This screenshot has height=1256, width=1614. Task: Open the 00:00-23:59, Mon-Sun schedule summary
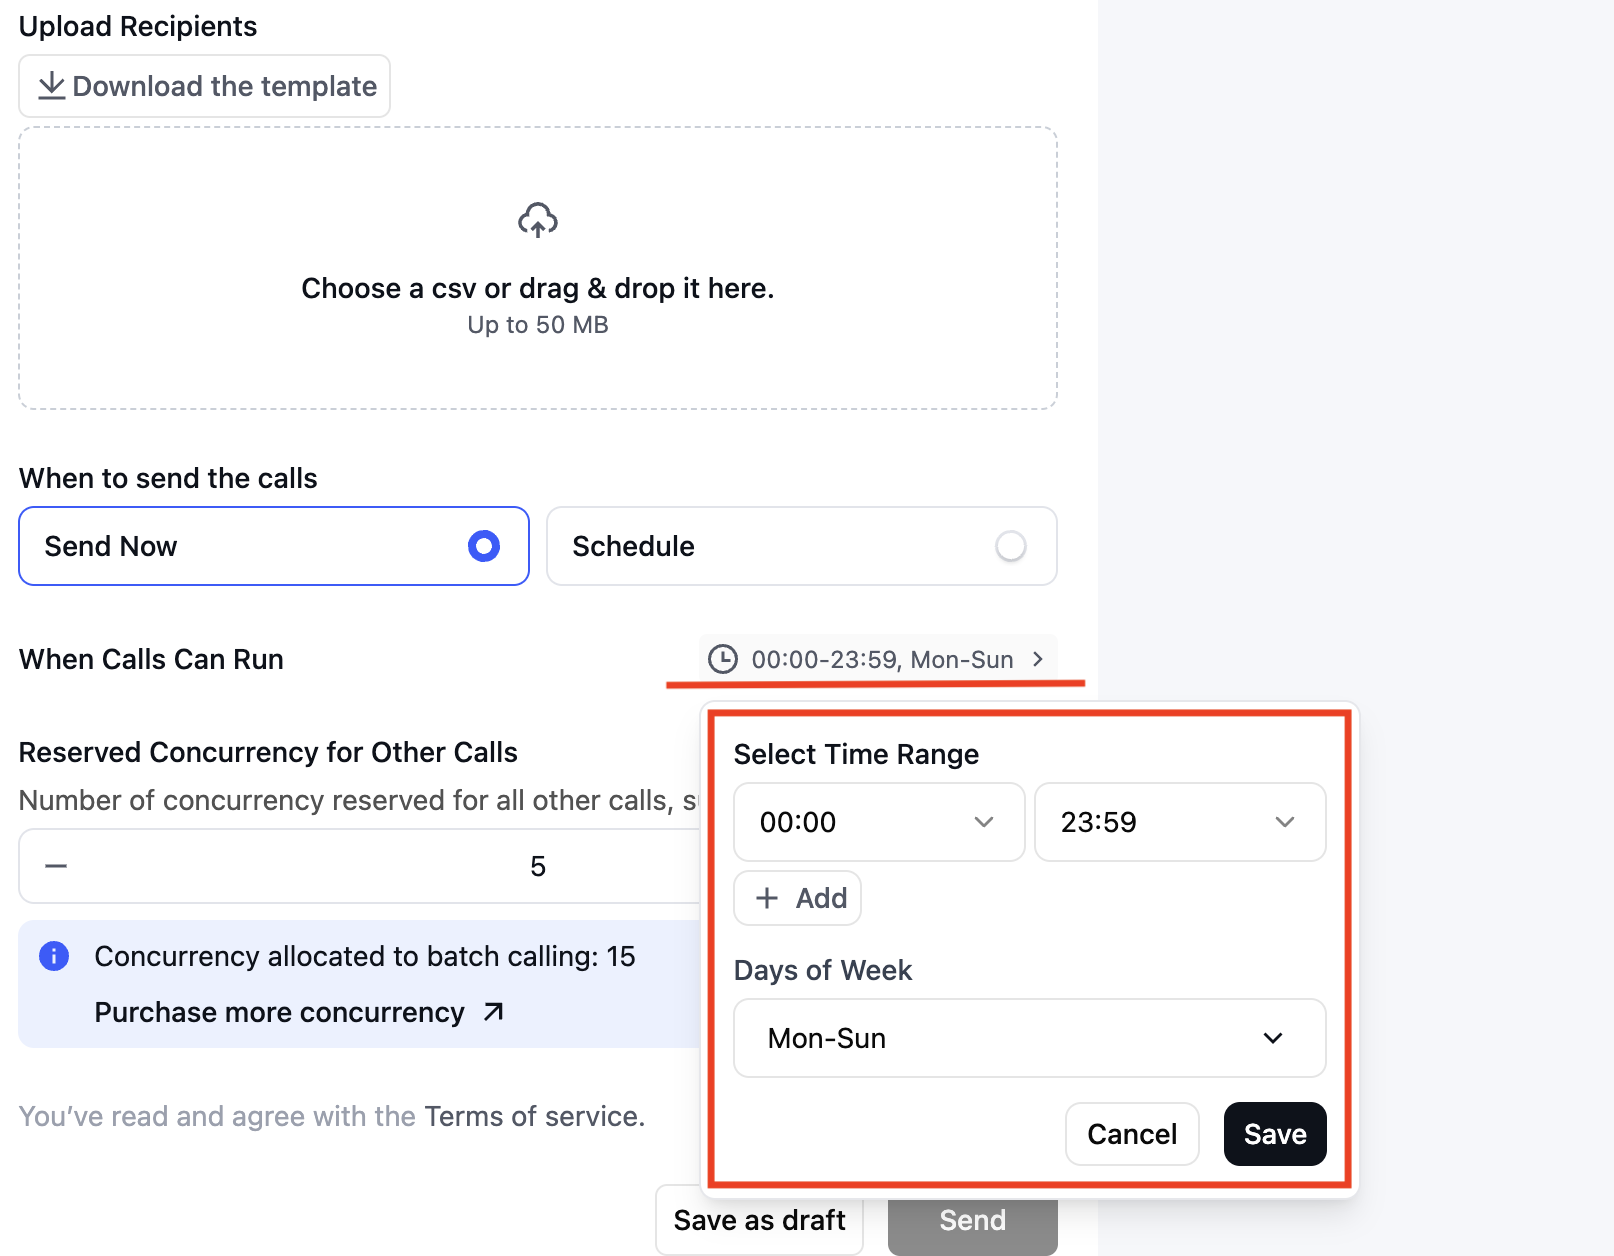click(878, 659)
